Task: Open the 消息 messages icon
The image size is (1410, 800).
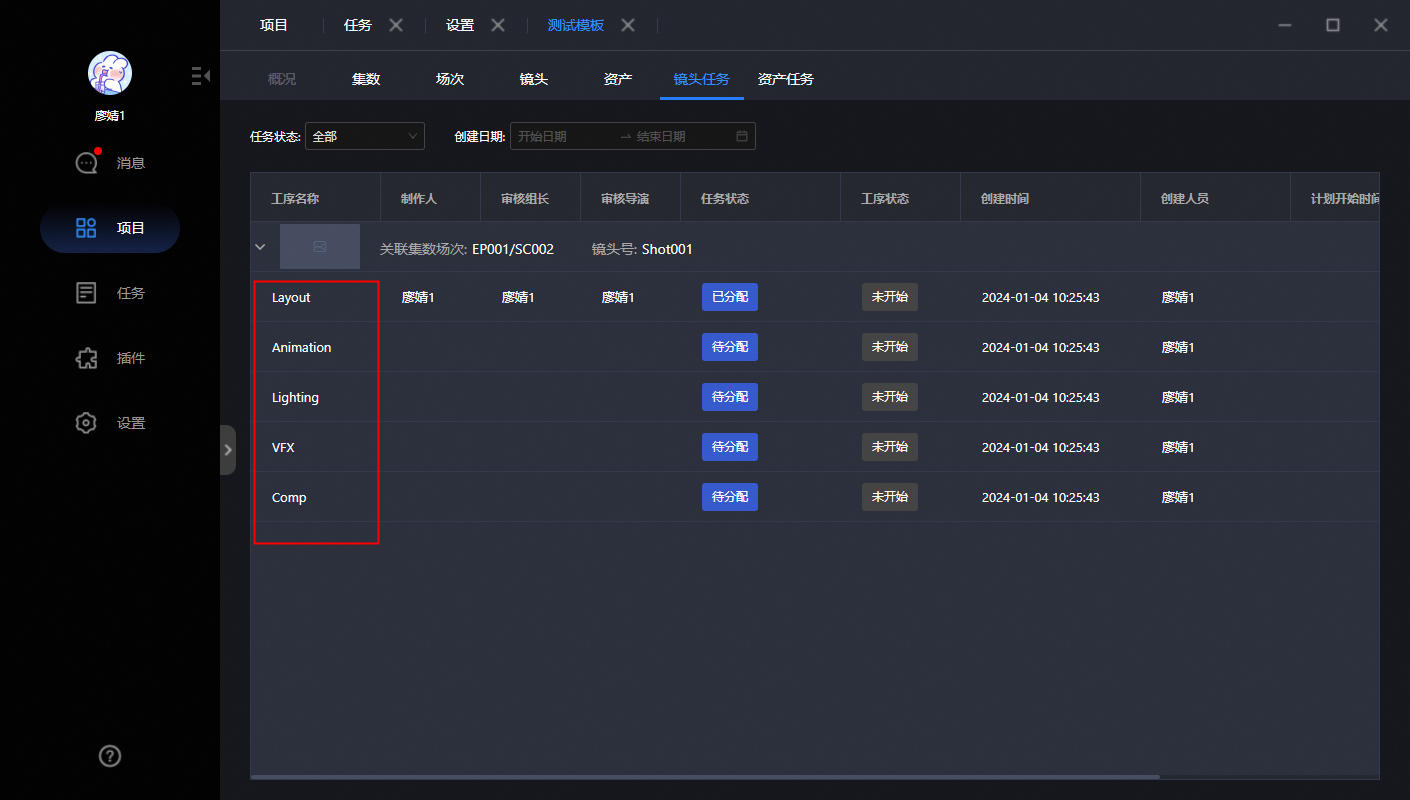Action: point(87,163)
